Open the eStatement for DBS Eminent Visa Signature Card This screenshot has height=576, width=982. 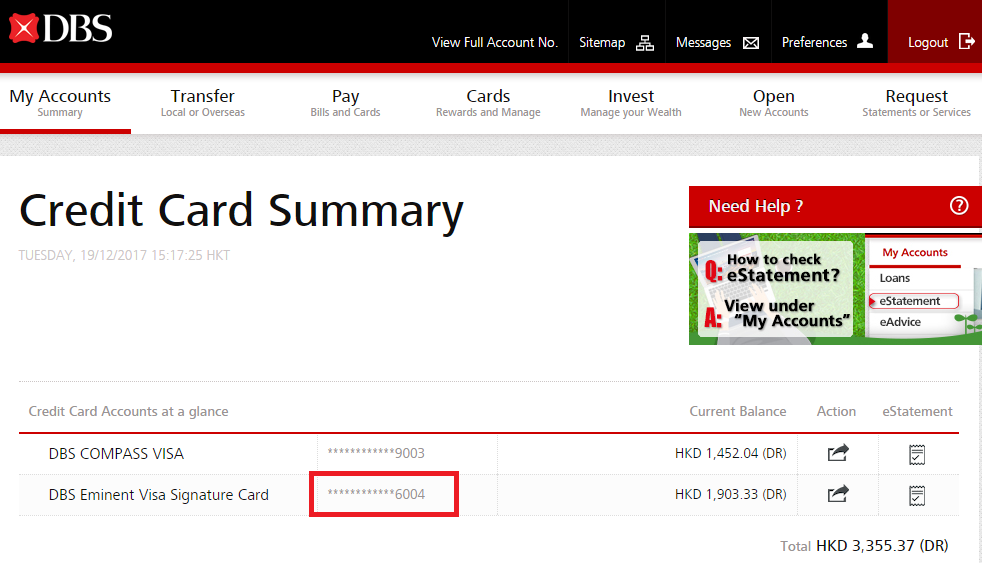pos(916,494)
